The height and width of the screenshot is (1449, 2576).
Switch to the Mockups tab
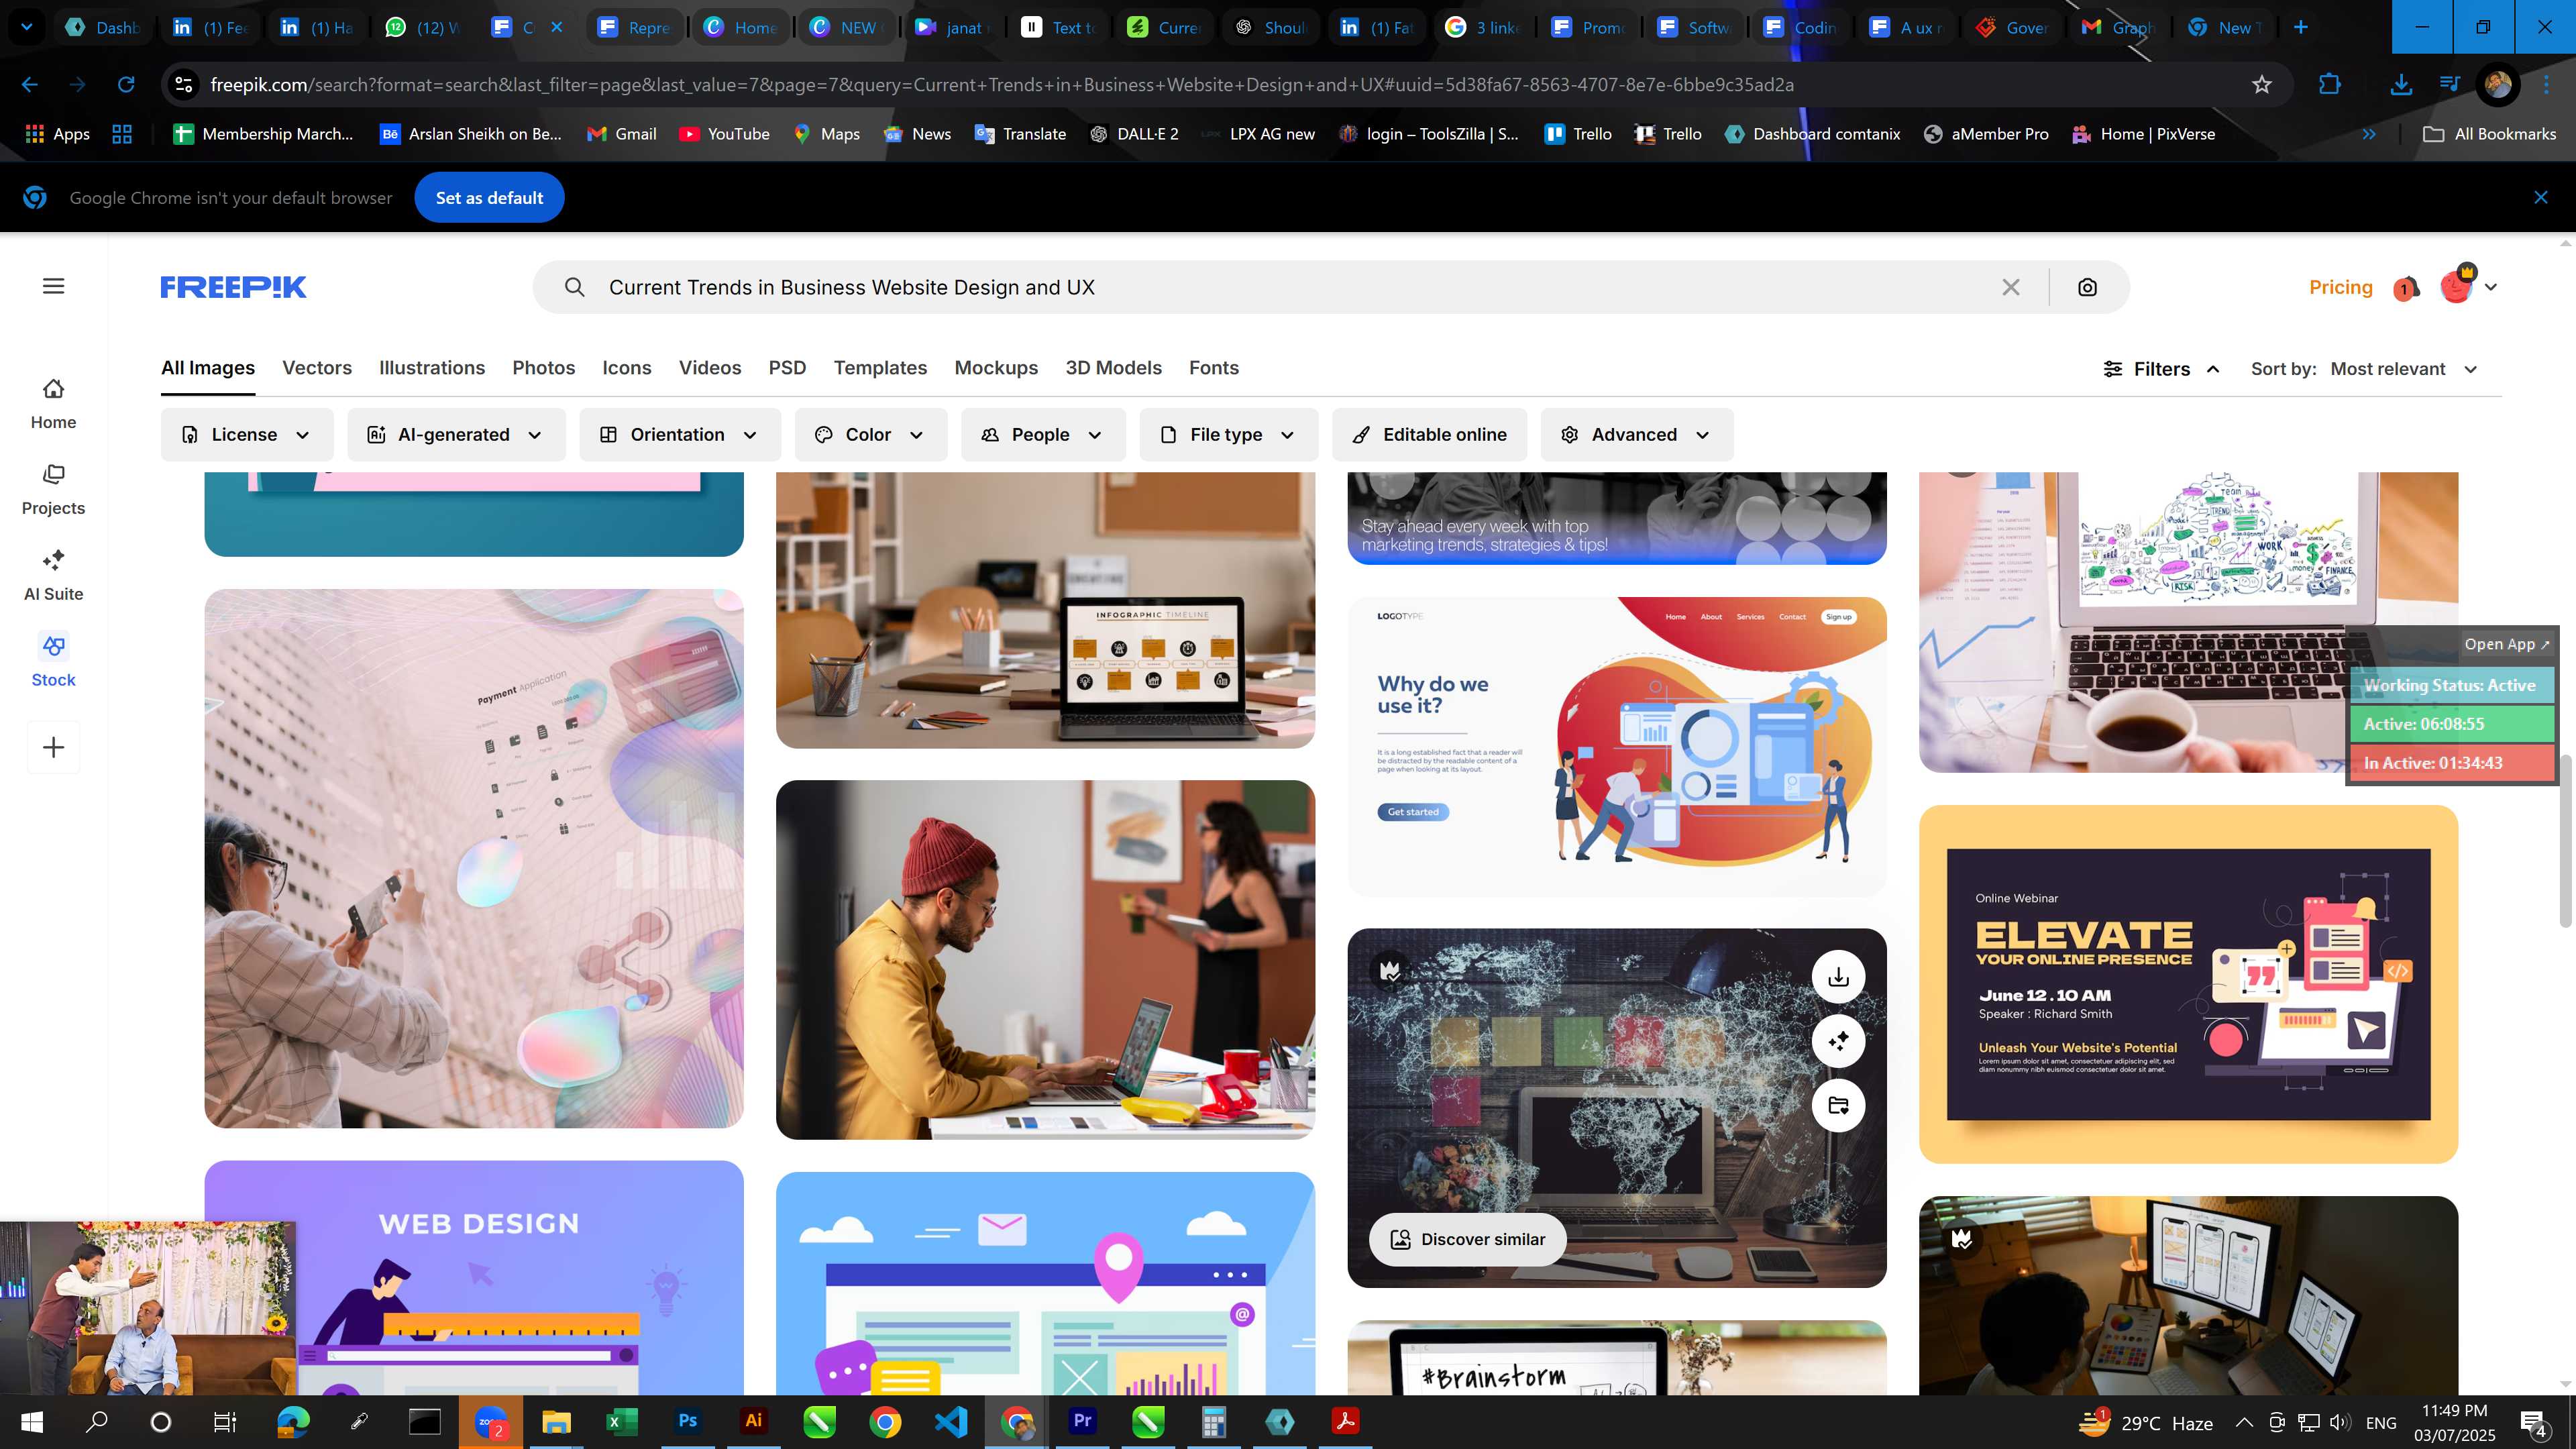click(x=996, y=368)
